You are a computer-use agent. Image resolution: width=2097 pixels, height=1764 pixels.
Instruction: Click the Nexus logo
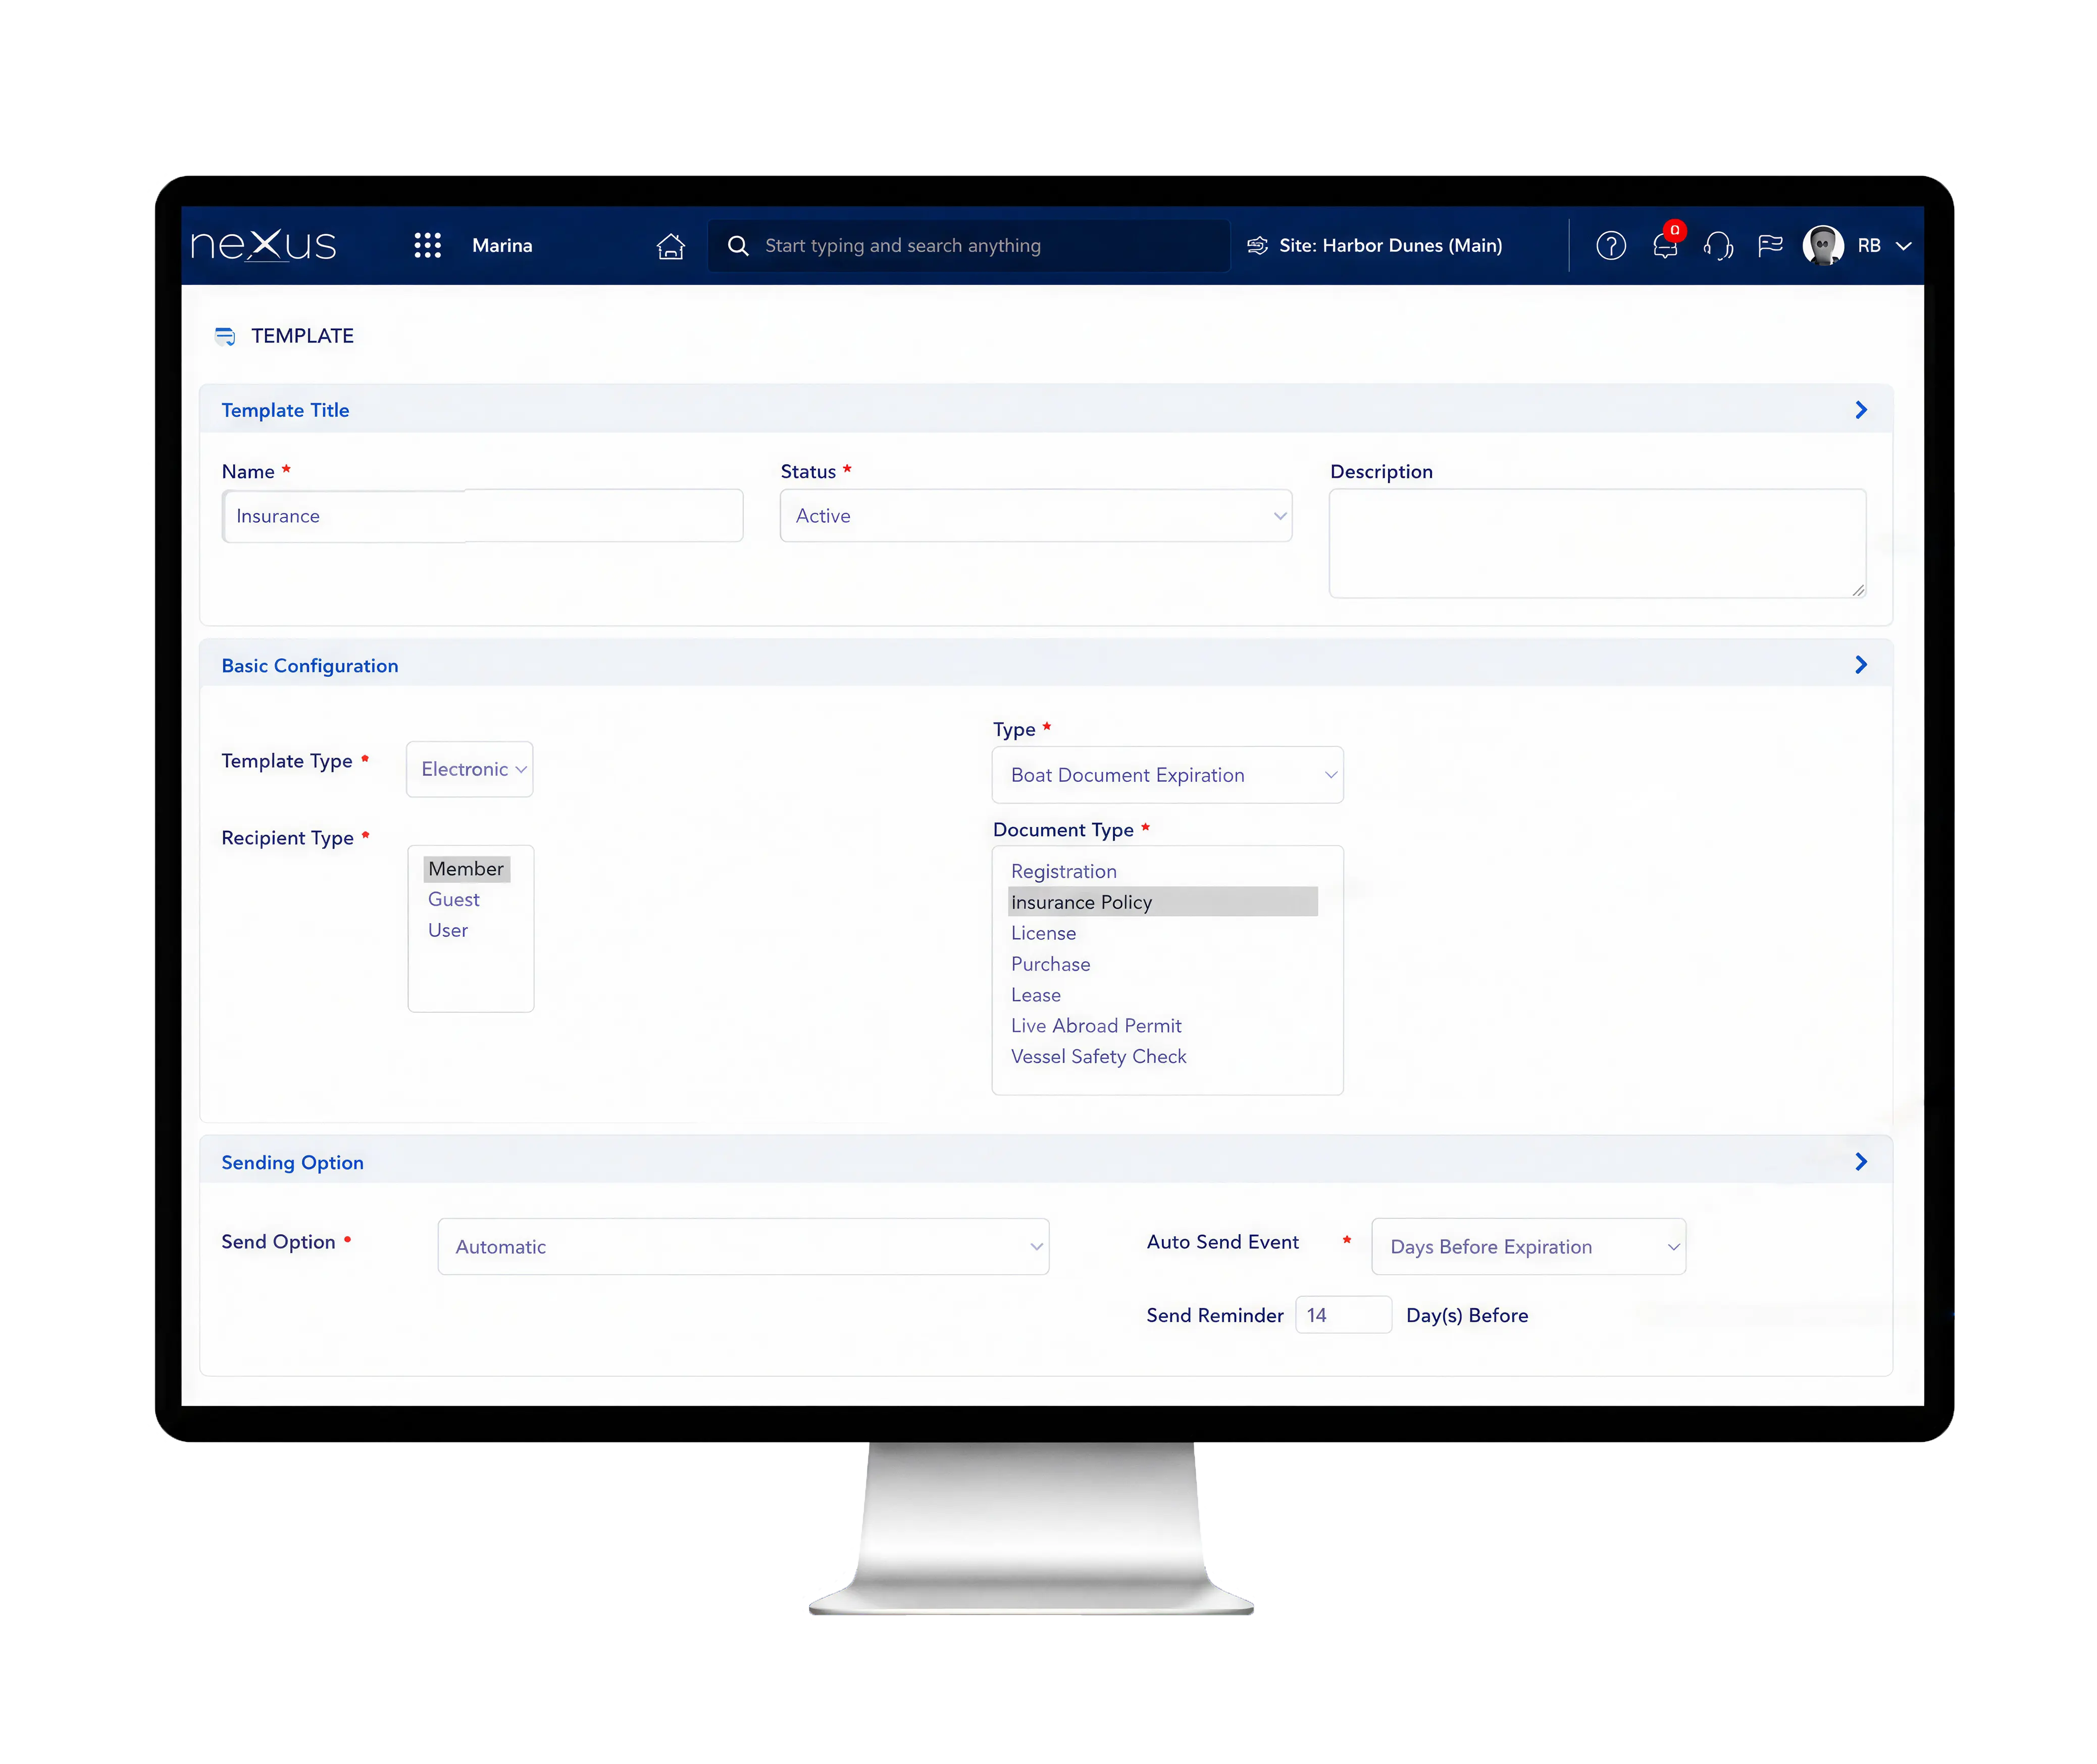tap(264, 245)
